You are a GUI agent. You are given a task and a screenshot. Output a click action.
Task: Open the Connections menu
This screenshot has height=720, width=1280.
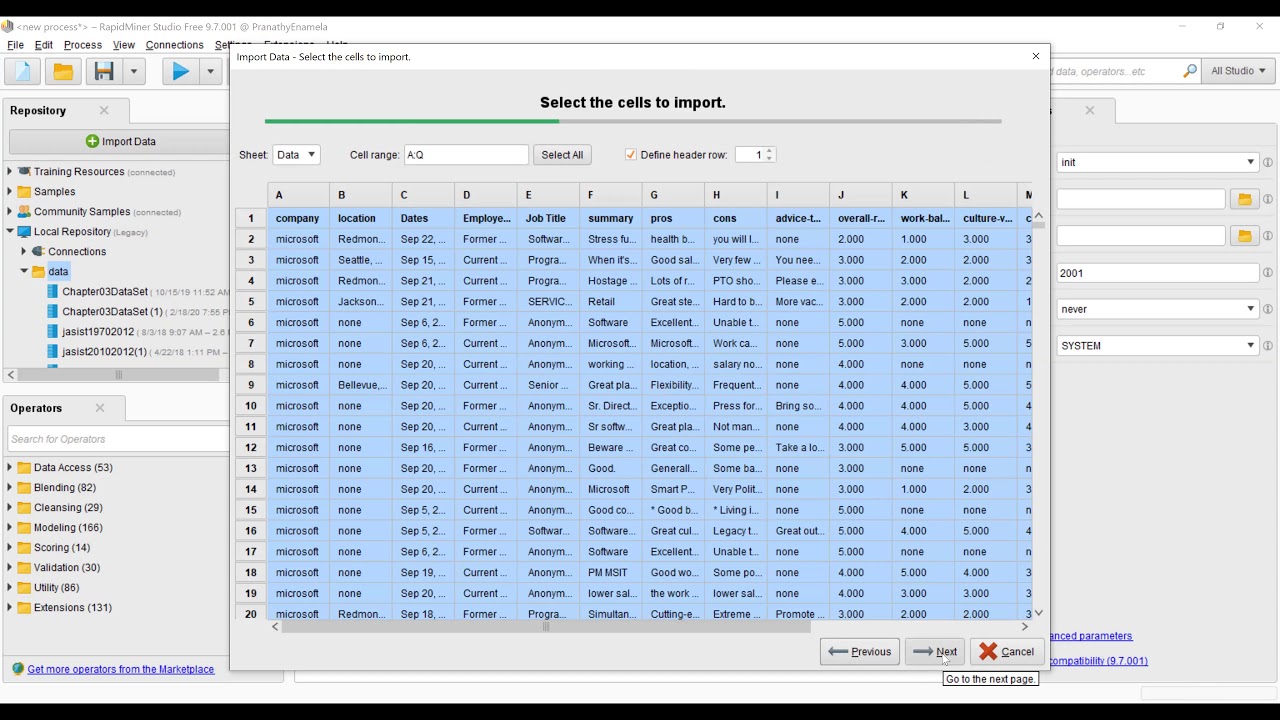[x=174, y=45]
